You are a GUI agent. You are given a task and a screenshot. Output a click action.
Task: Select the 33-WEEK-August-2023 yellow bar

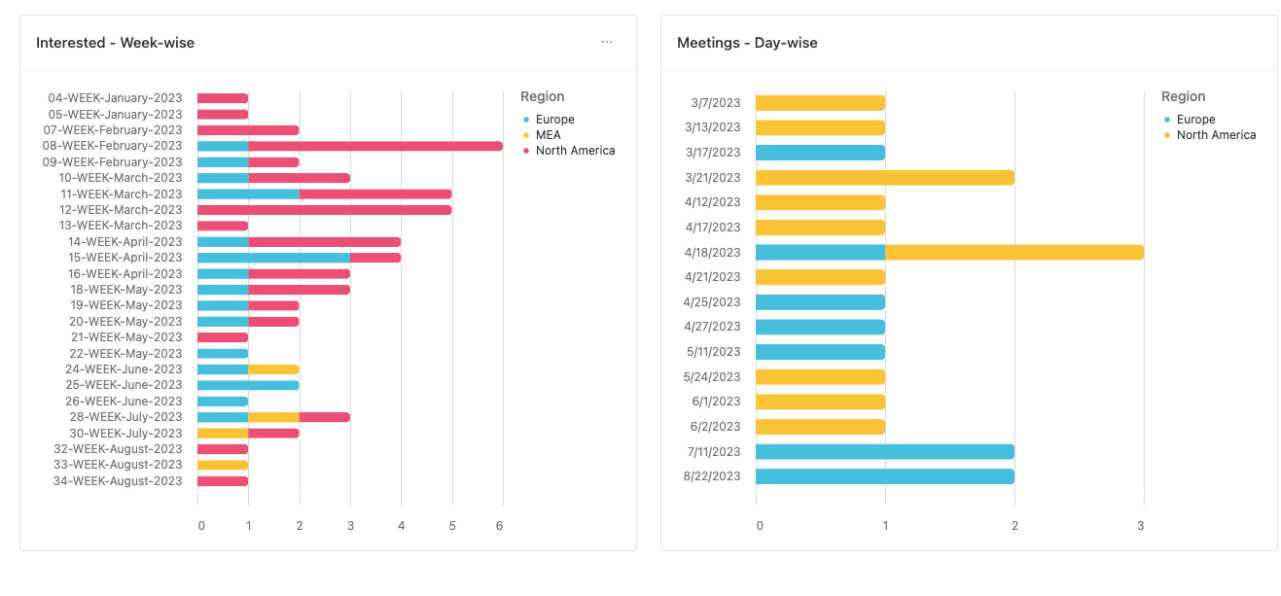pos(222,465)
